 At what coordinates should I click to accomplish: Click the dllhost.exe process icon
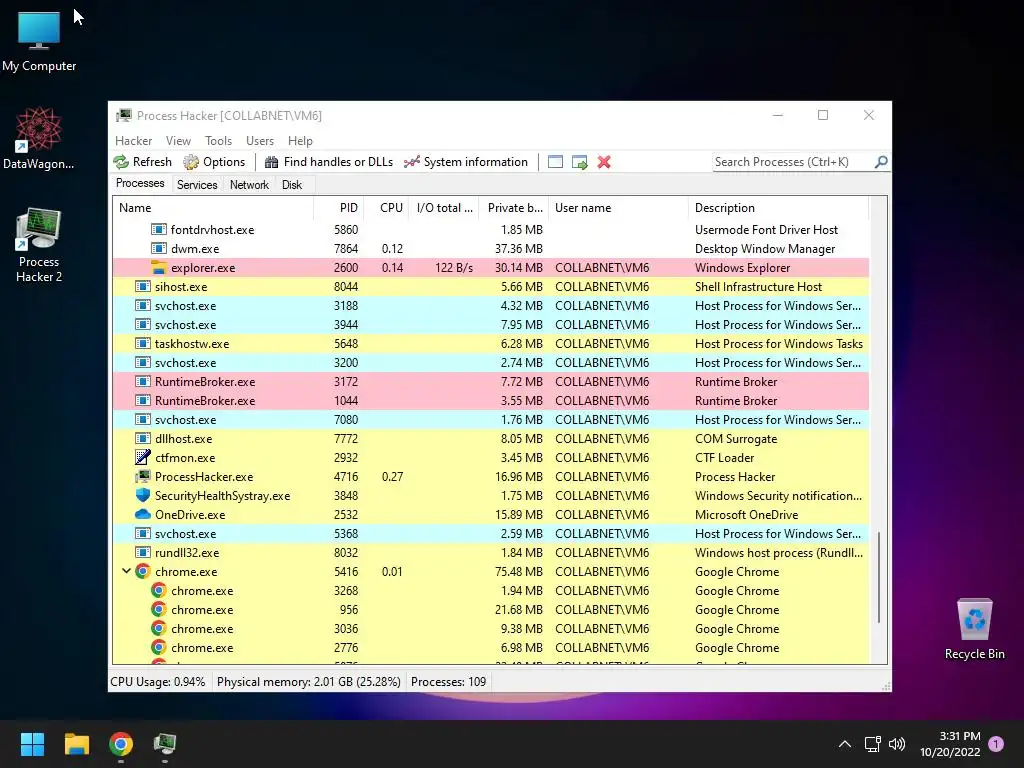tap(142, 438)
